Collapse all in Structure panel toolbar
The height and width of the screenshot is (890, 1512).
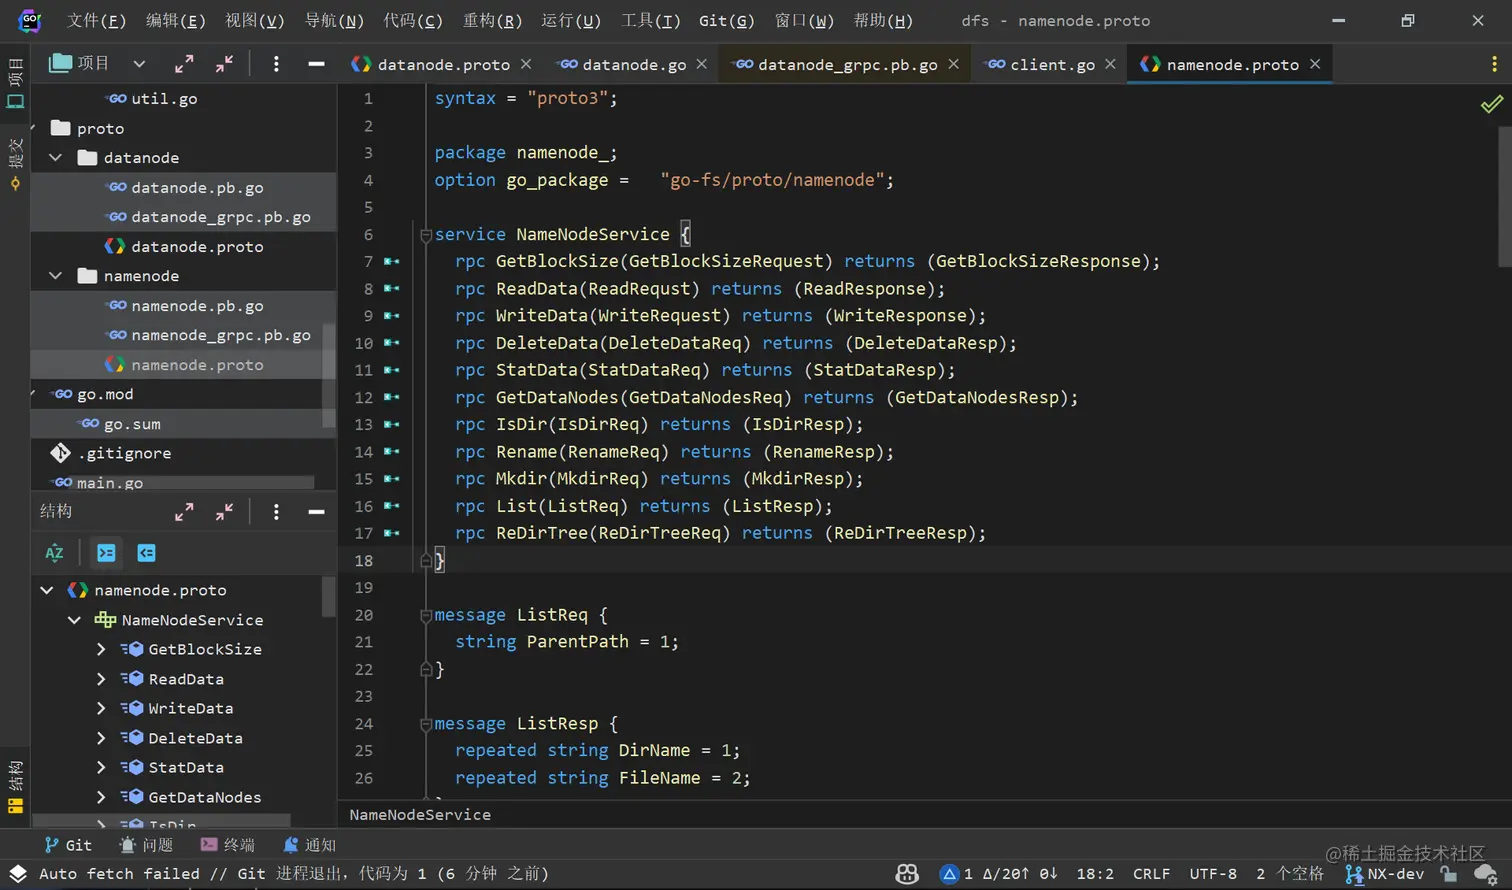(x=224, y=512)
